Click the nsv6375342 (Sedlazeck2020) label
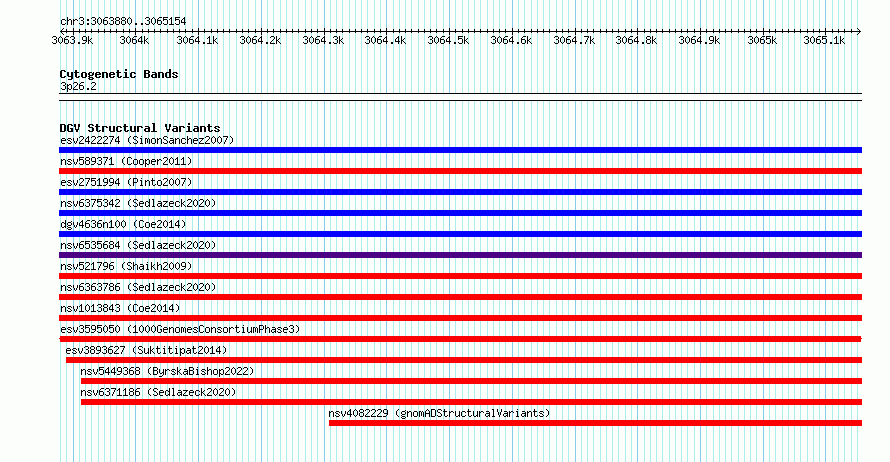The width and height of the screenshot is (890, 462). pos(138,203)
